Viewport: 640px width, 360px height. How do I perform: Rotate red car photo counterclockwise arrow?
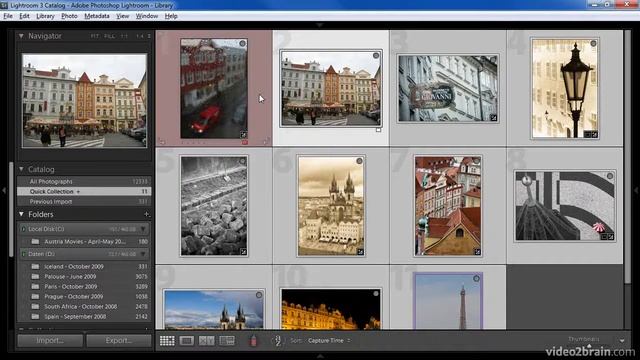[x=162, y=142]
